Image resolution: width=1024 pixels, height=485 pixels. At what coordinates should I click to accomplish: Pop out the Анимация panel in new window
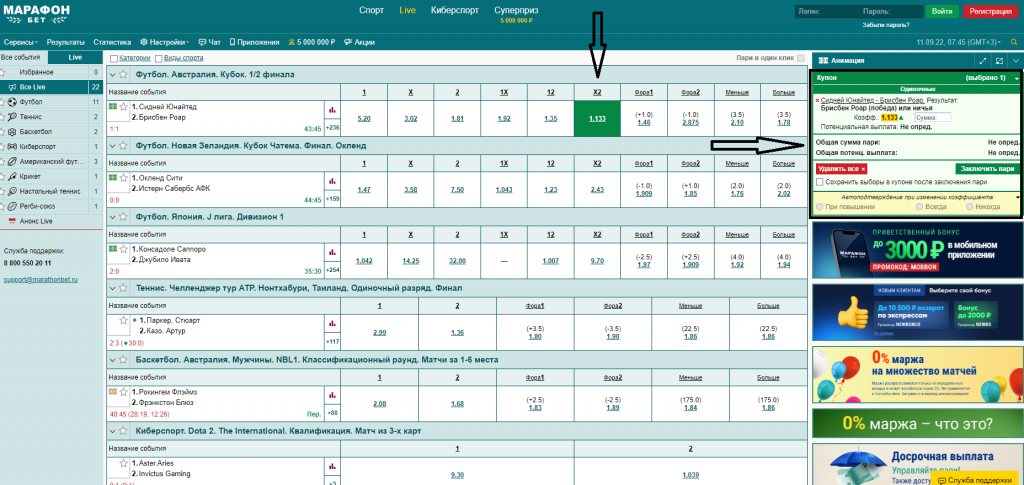[998, 61]
